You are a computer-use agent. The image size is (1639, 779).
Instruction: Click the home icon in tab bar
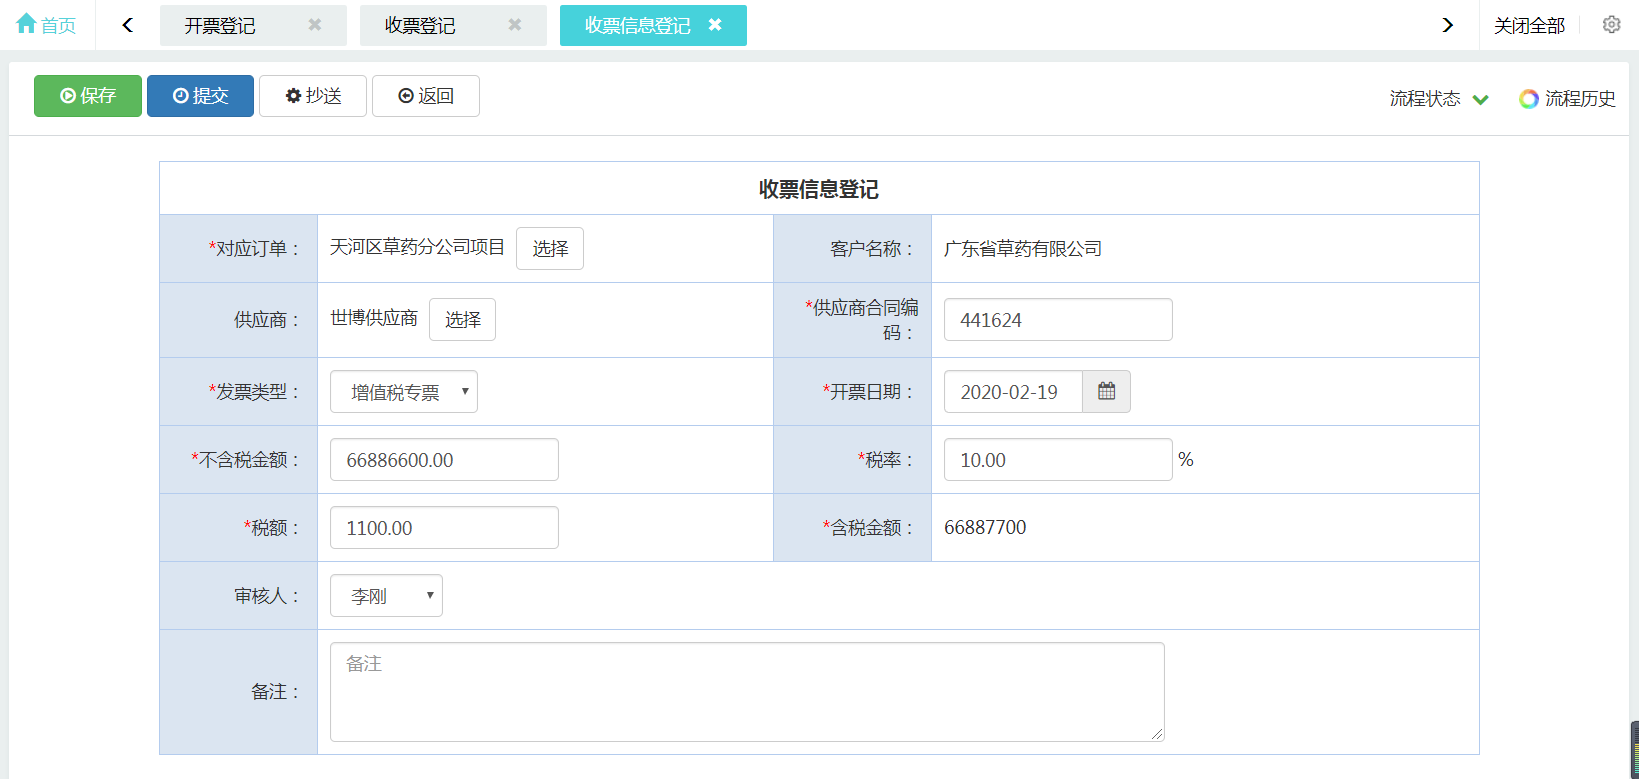[x=27, y=24]
